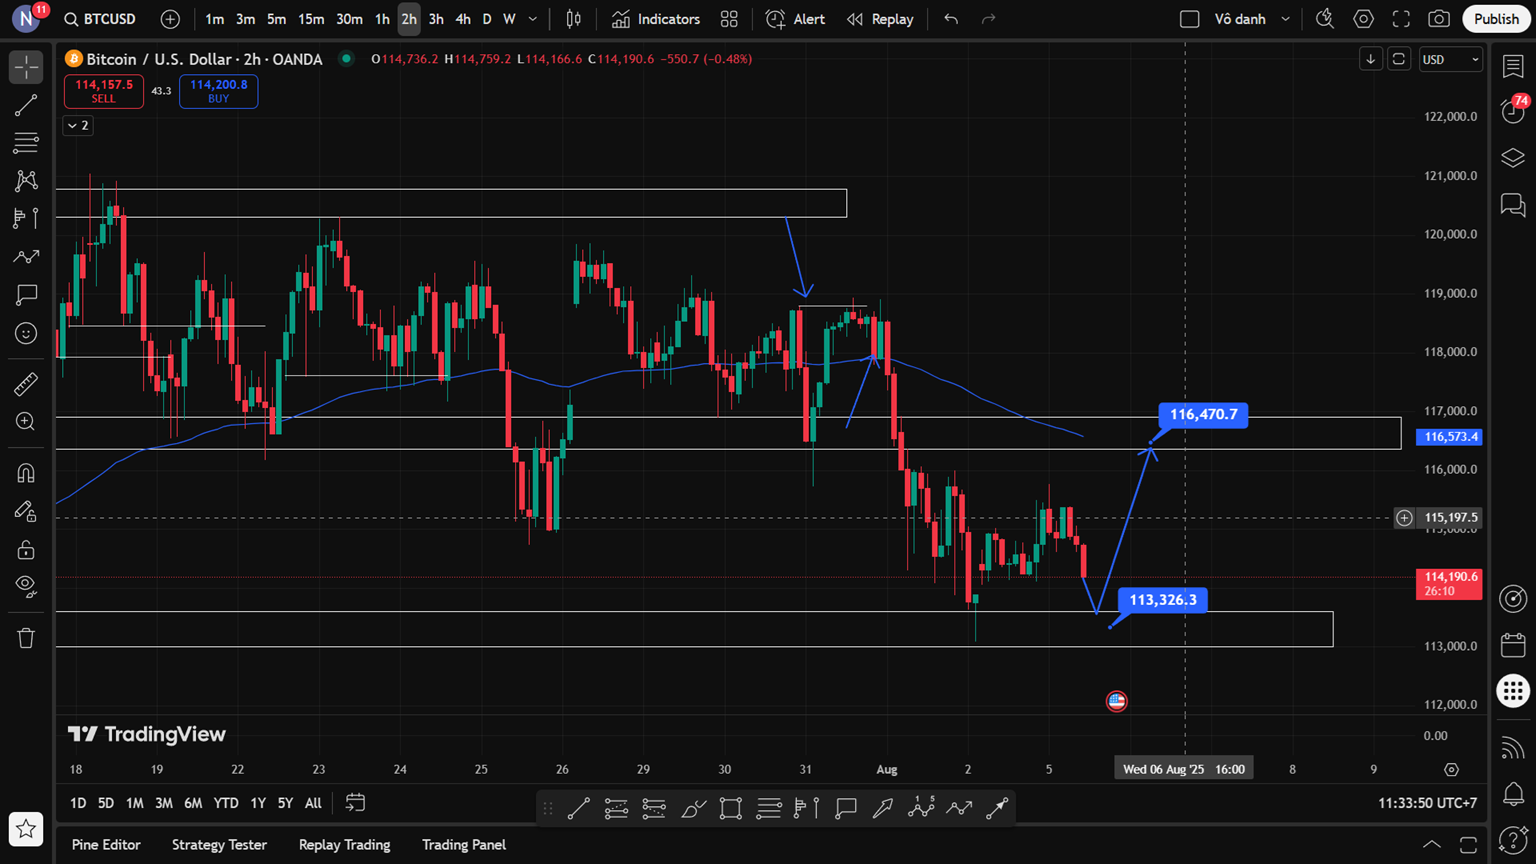The height and width of the screenshot is (864, 1536).
Task: Open the indicator templates grid icon
Action: pos(729,19)
